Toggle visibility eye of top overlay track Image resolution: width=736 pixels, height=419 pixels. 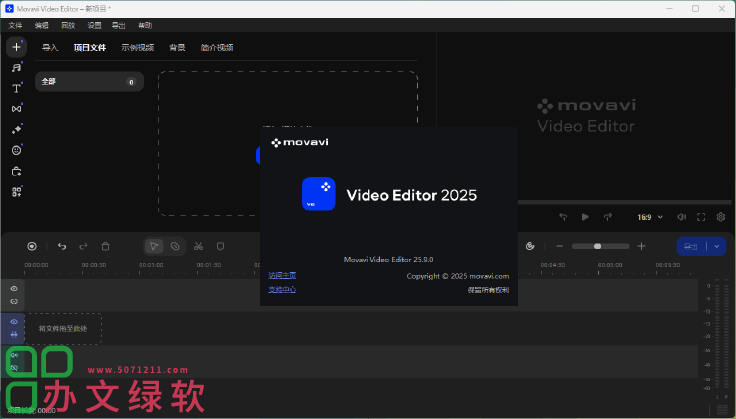coord(14,289)
